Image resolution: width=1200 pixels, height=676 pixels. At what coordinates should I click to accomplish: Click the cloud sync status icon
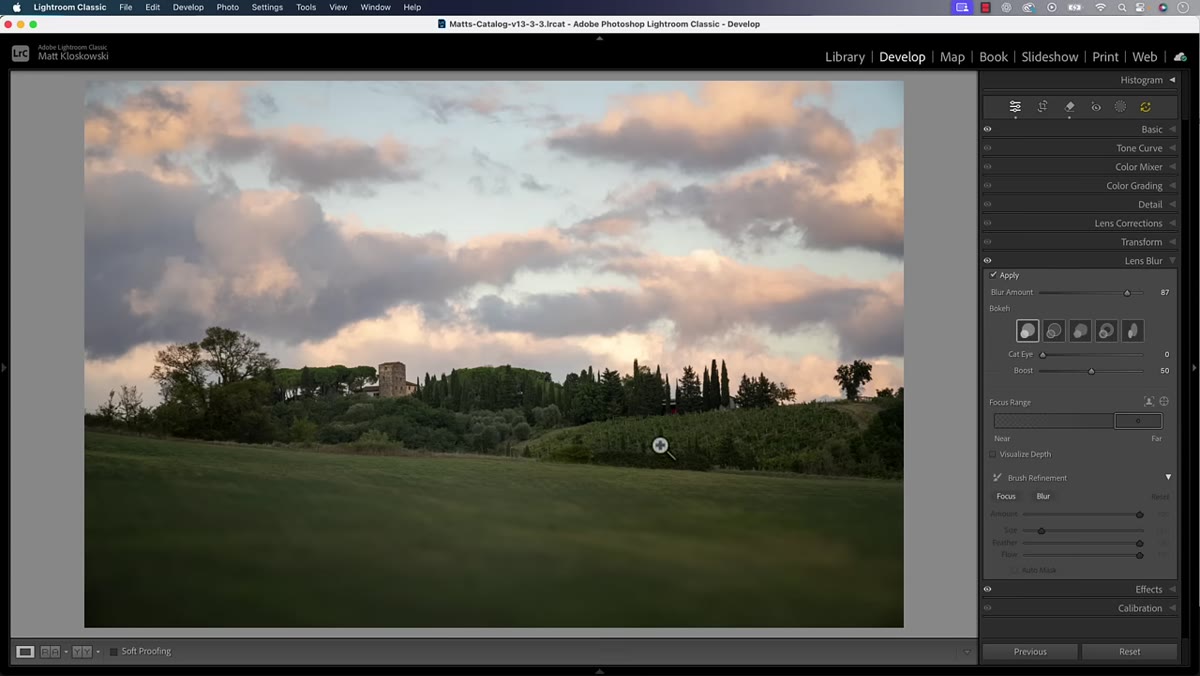1180,57
